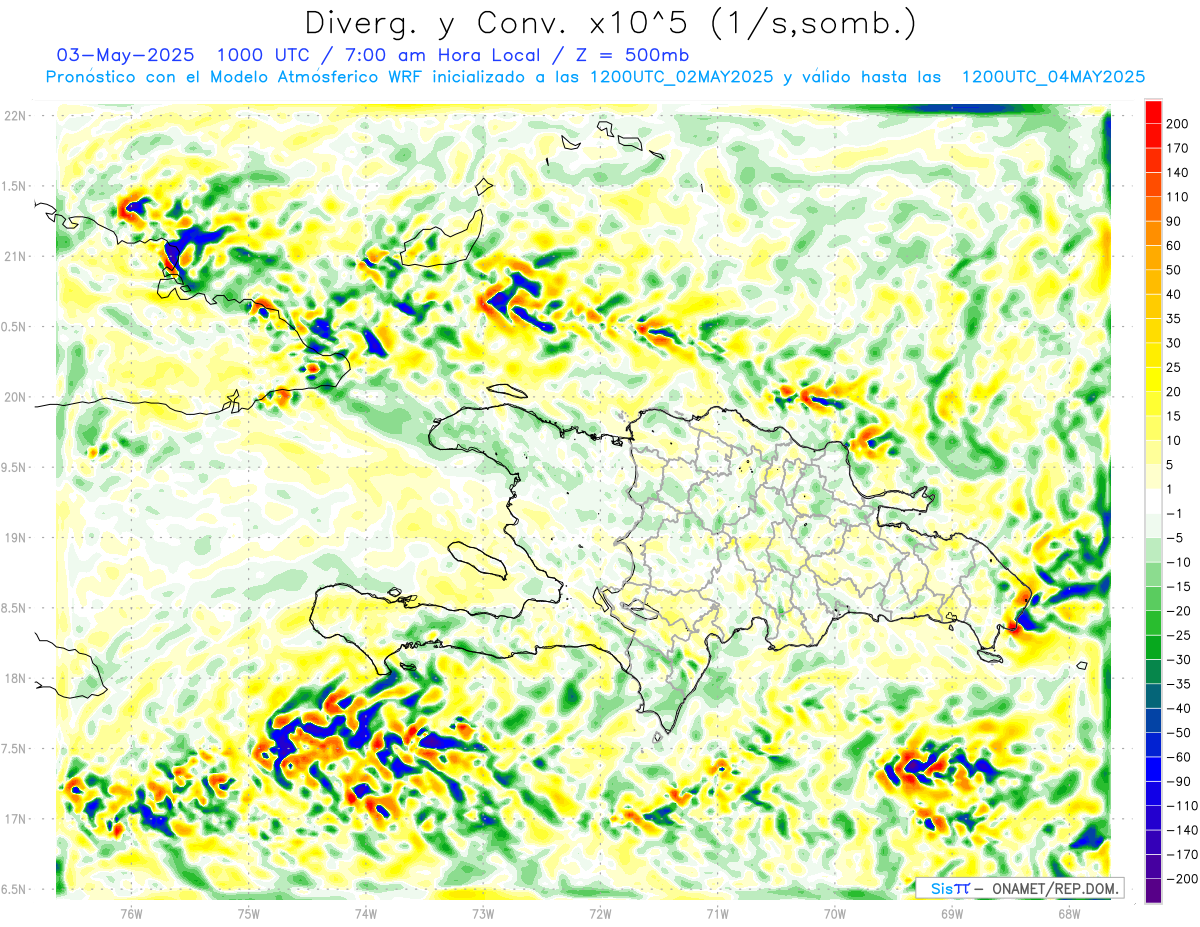Click the "68W" longitude label

pyautogui.click(x=1068, y=913)
